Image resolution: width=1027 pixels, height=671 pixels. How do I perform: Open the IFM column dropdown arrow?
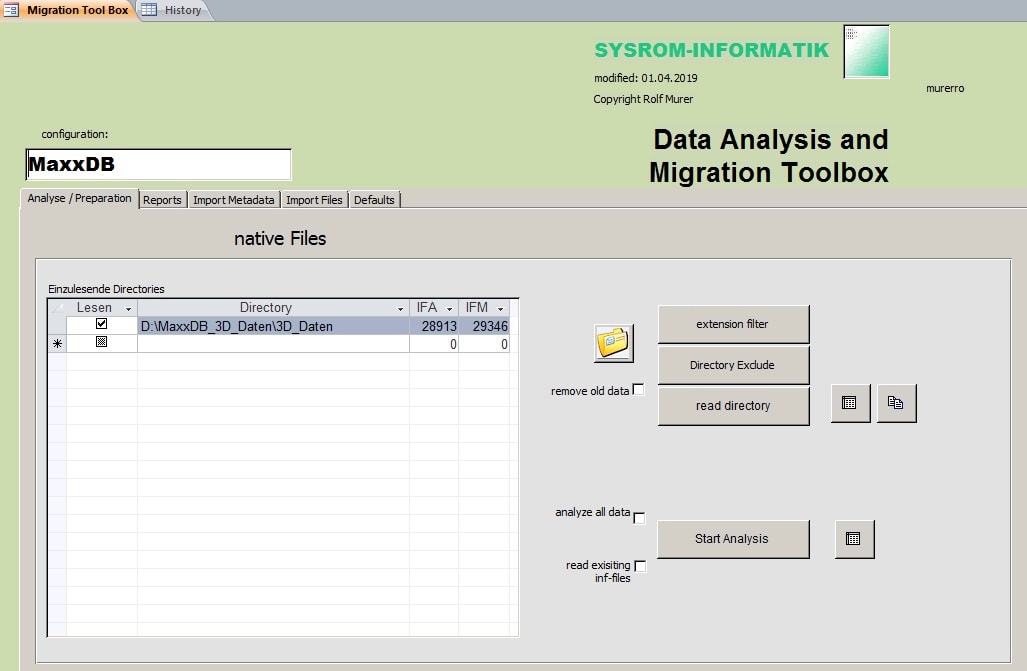[500, 309]
